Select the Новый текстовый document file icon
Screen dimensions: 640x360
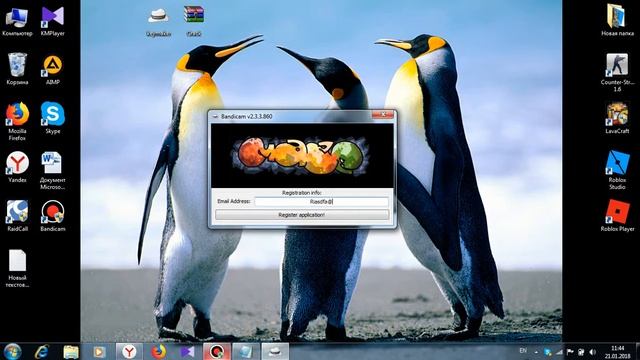coord(17,268)
